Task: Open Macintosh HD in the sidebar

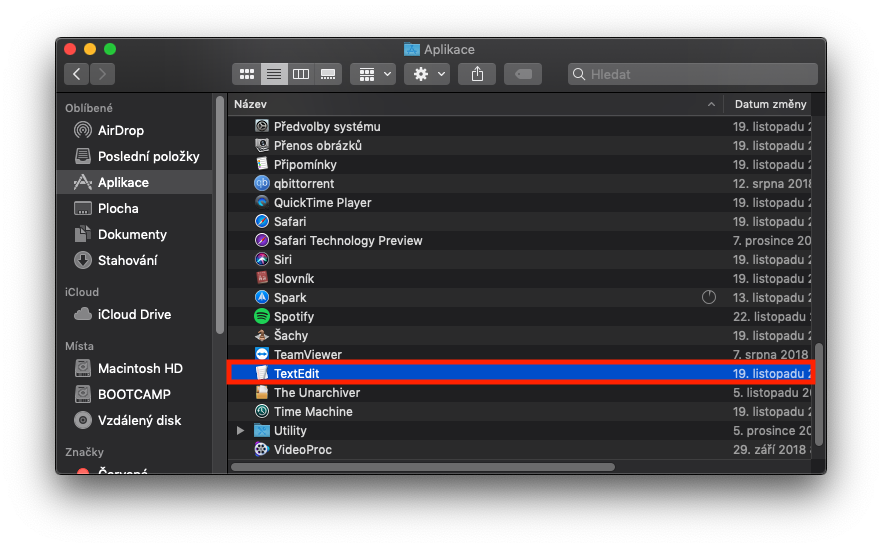Action: click(135, 369)
